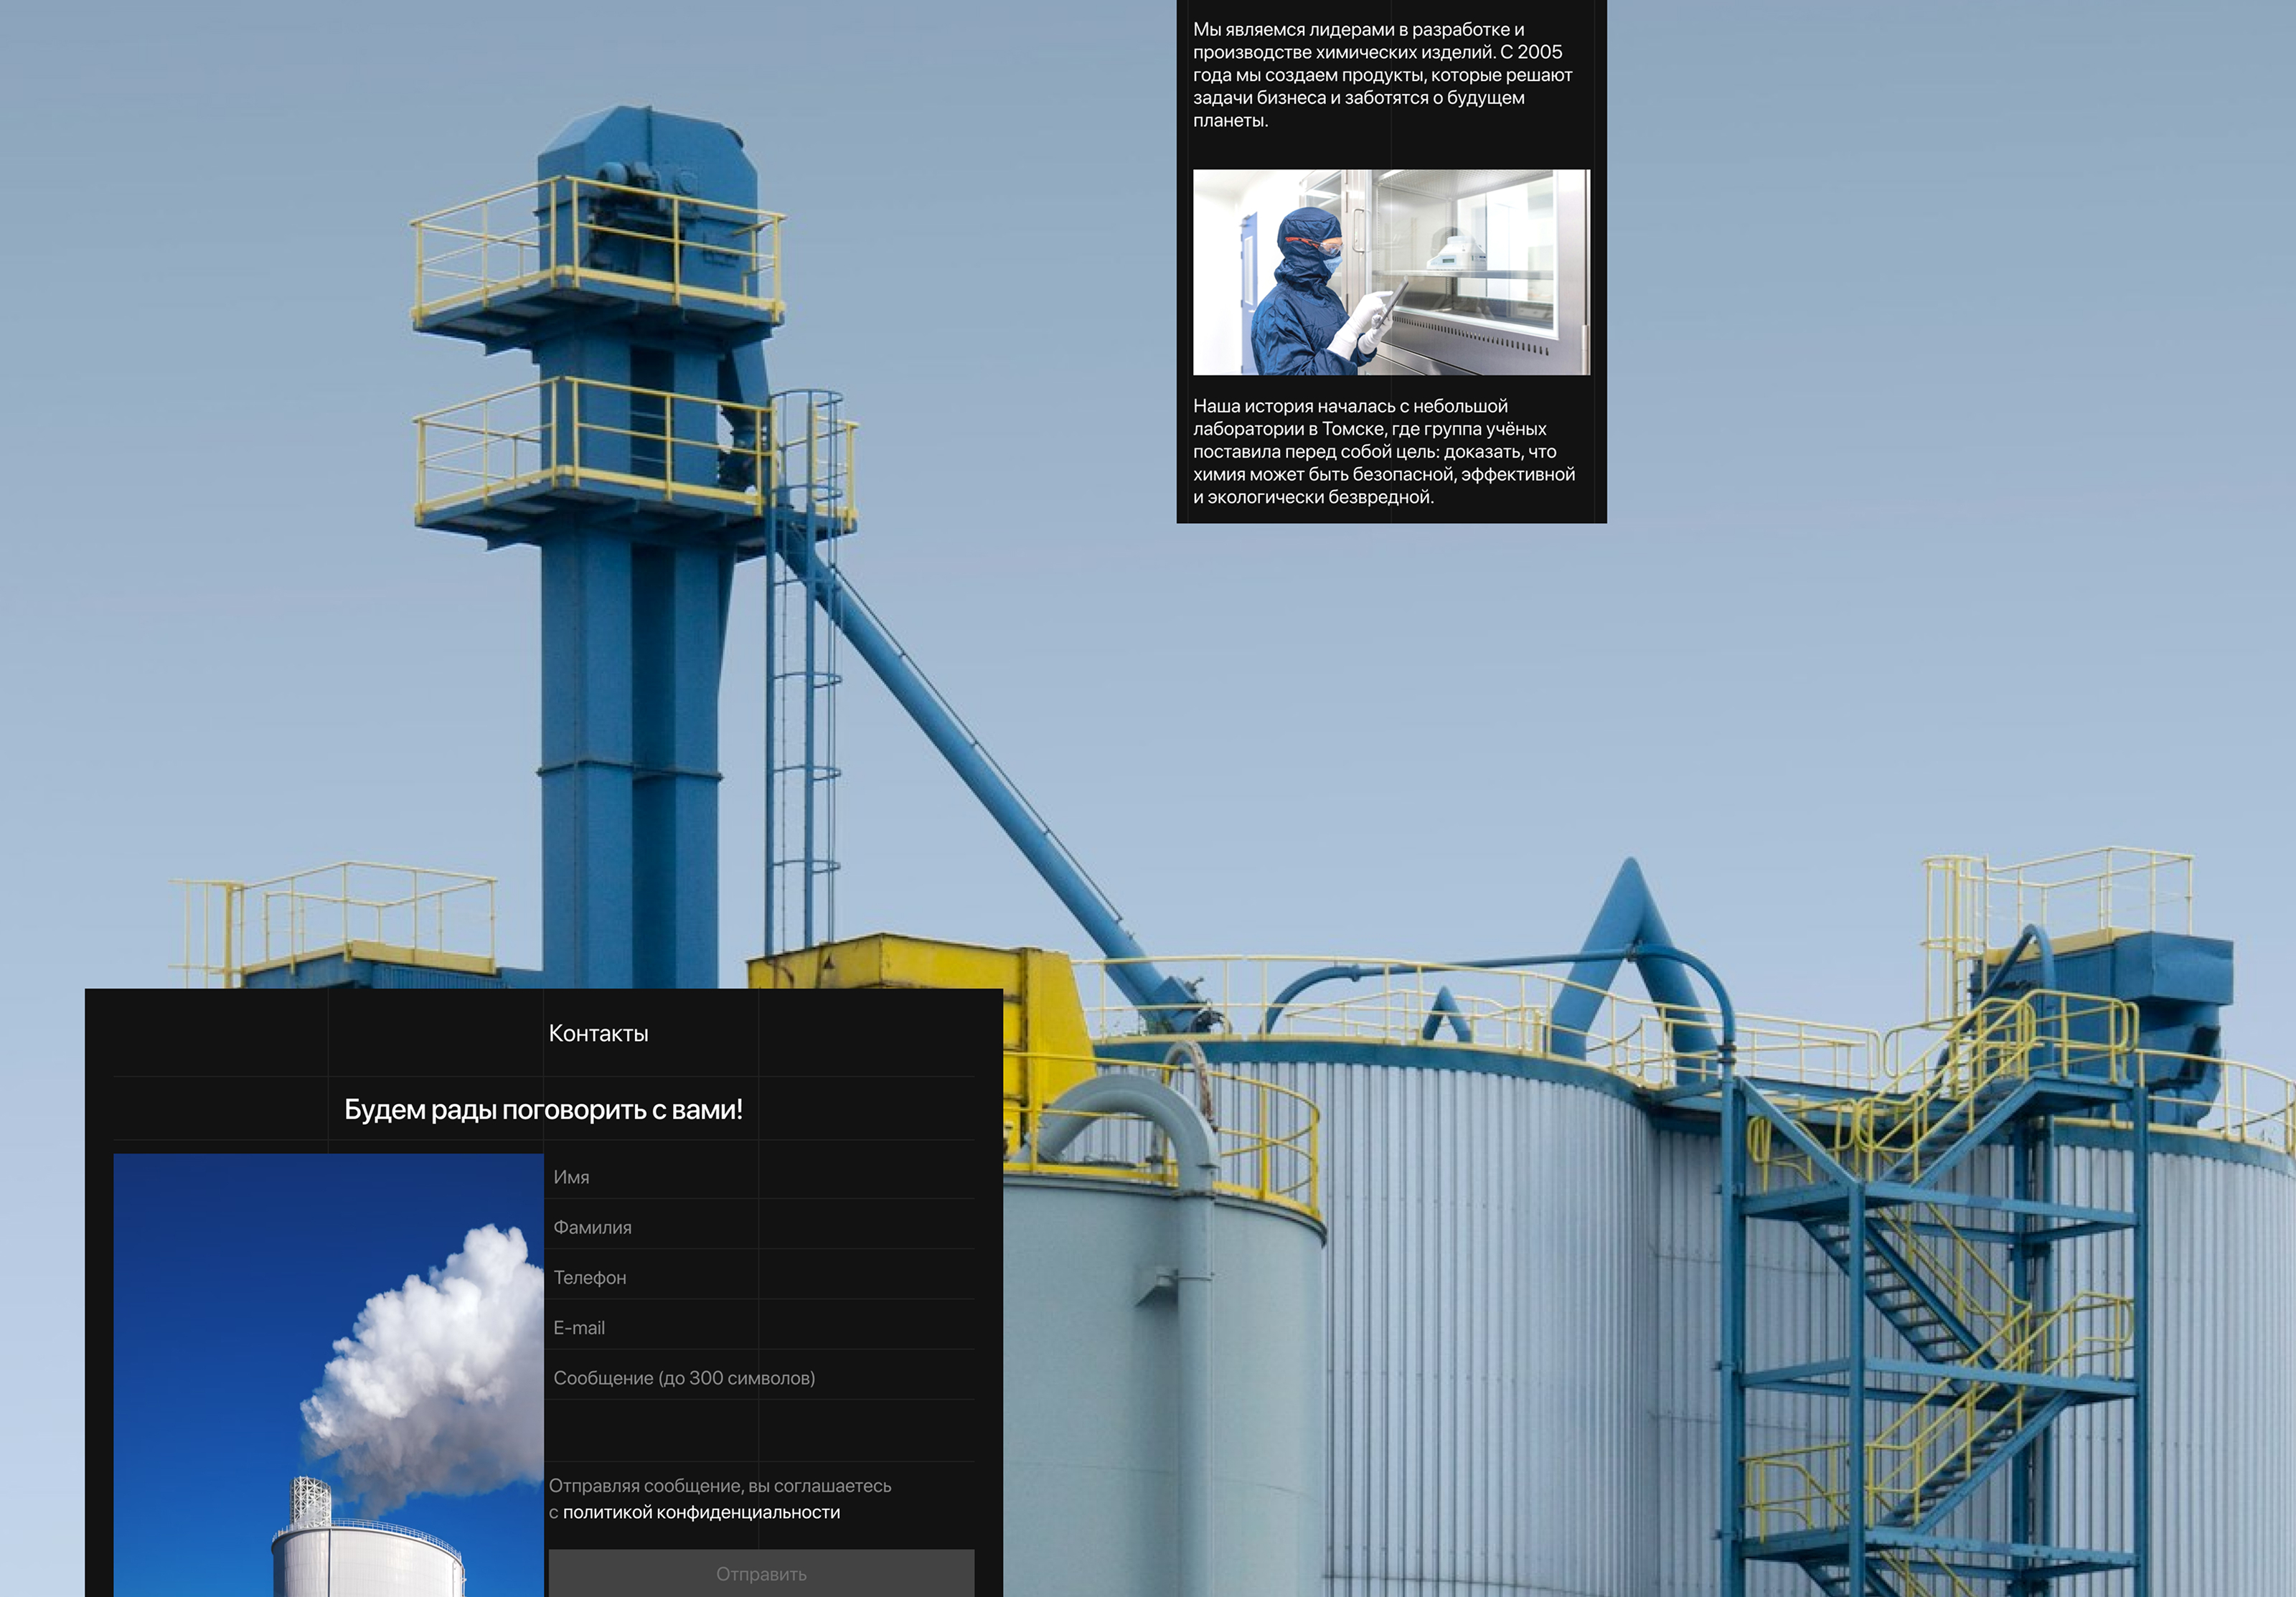2296x1597 pixels.
Task: Click the Контакты section title
Action: (598, 1033)
